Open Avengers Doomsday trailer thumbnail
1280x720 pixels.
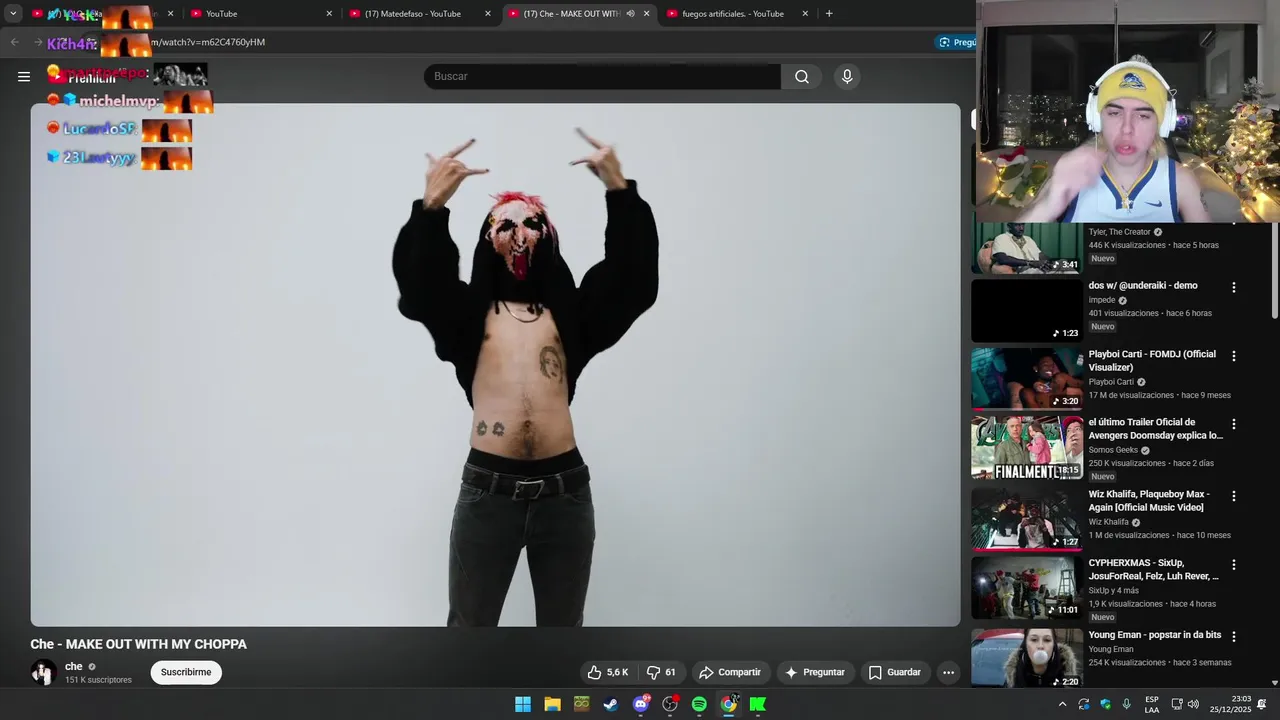[1027, 448]
